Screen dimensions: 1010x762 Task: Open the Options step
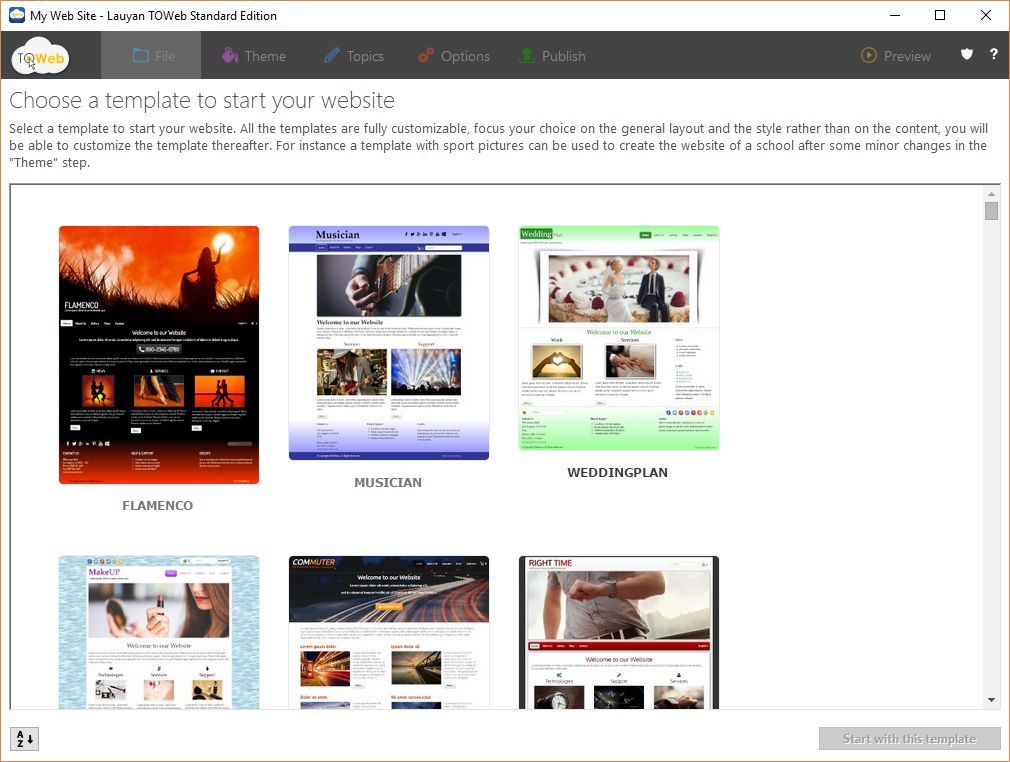[x=453, y=56]
